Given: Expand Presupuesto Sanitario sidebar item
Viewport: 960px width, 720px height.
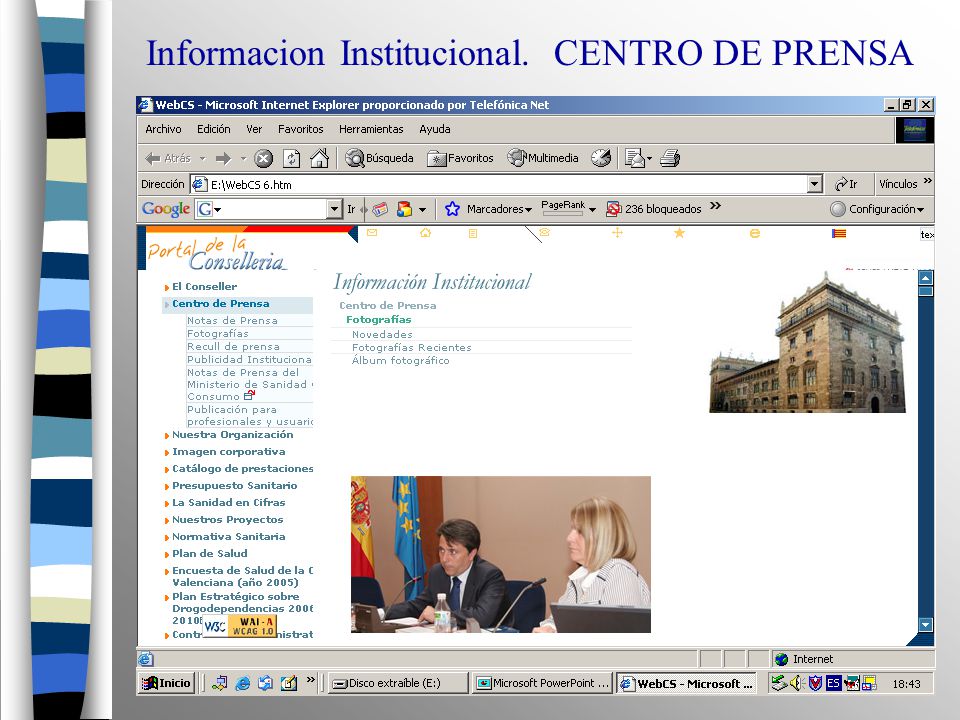Looking at the screenshot, I should click(234, 486).
